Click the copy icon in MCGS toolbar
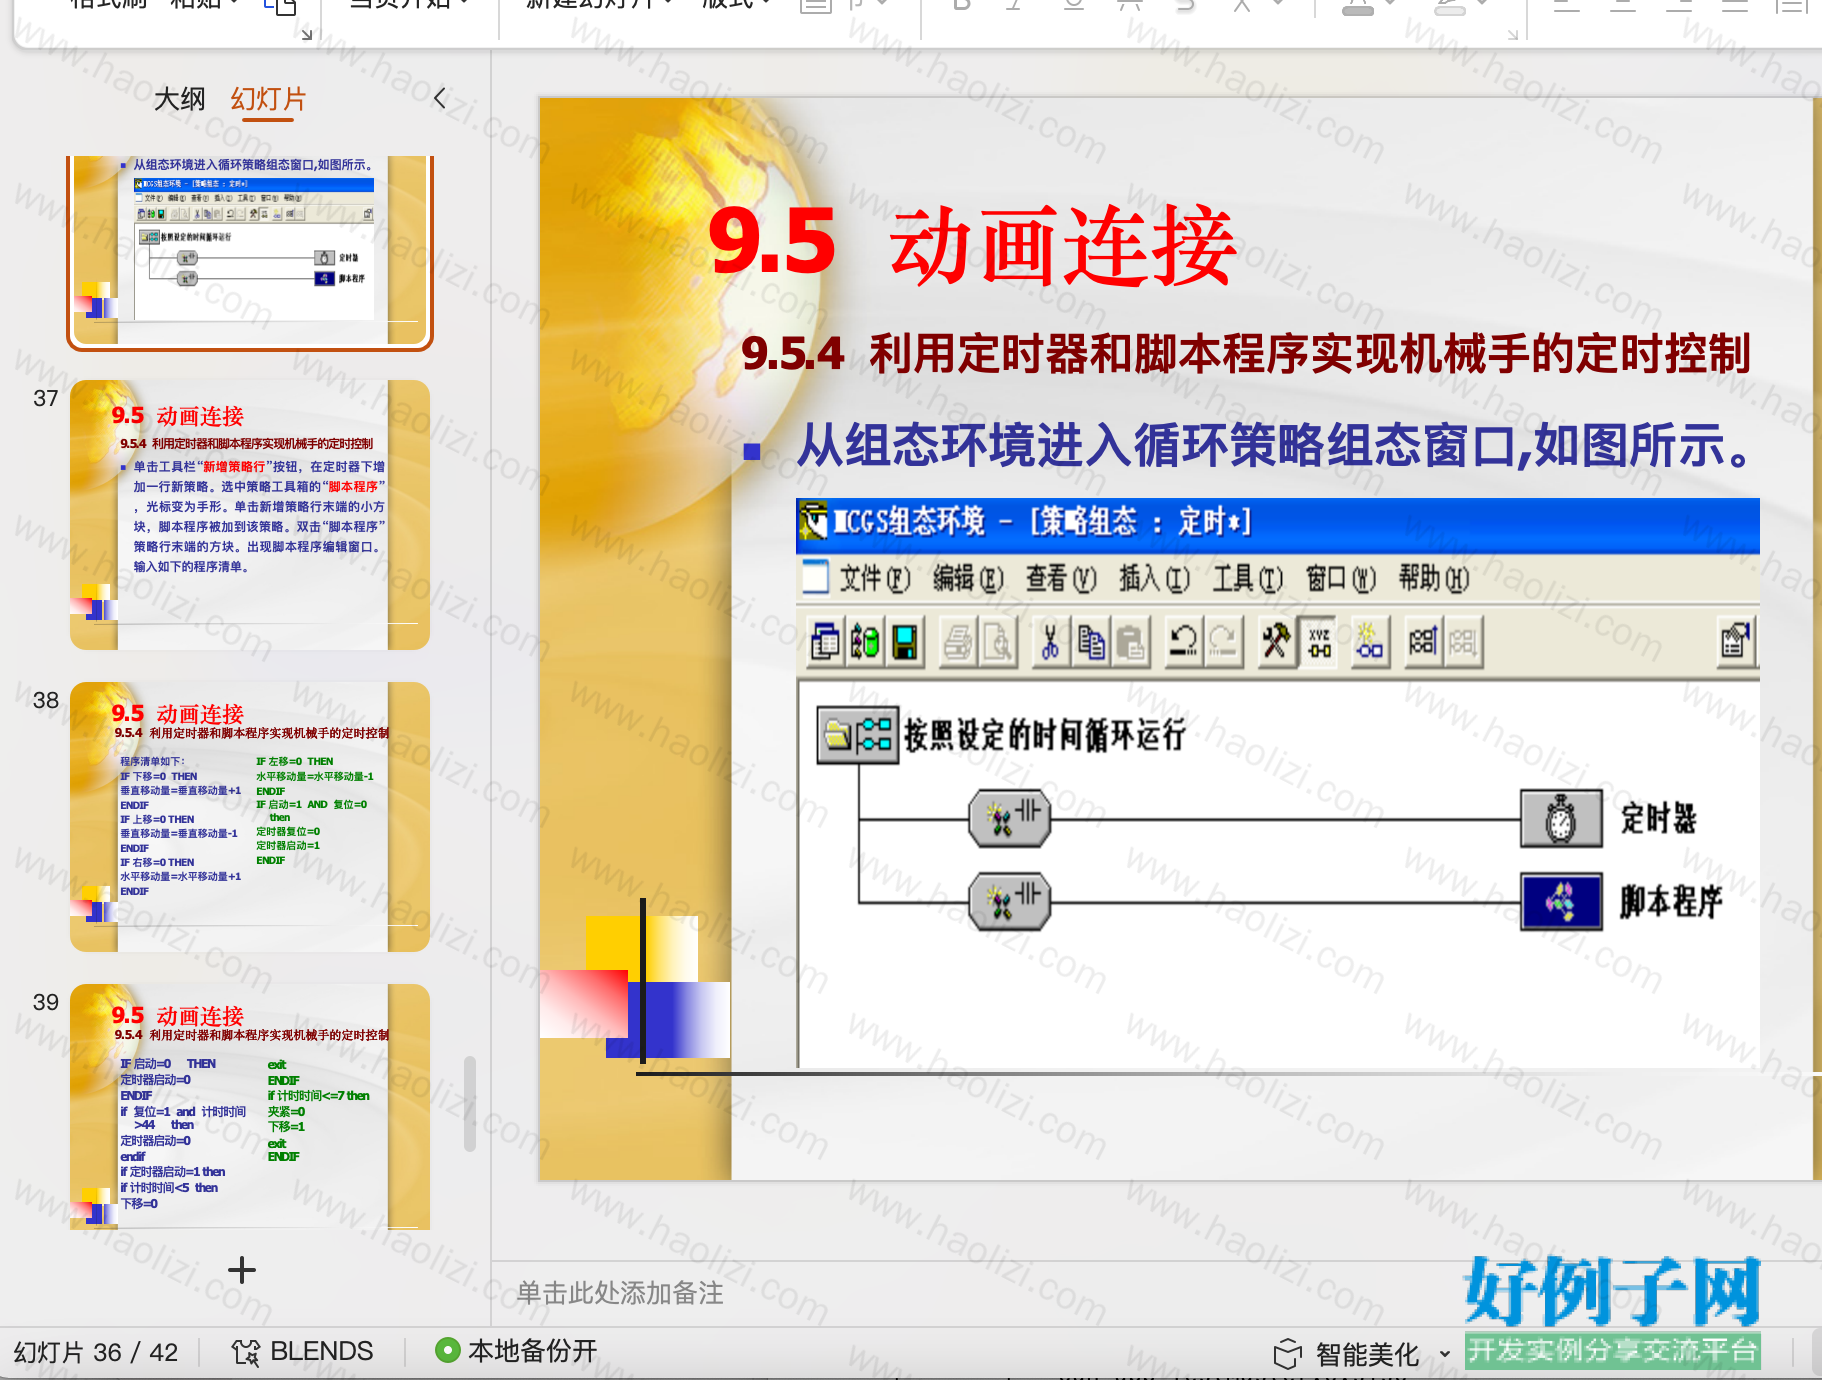 coord(1091,642)
